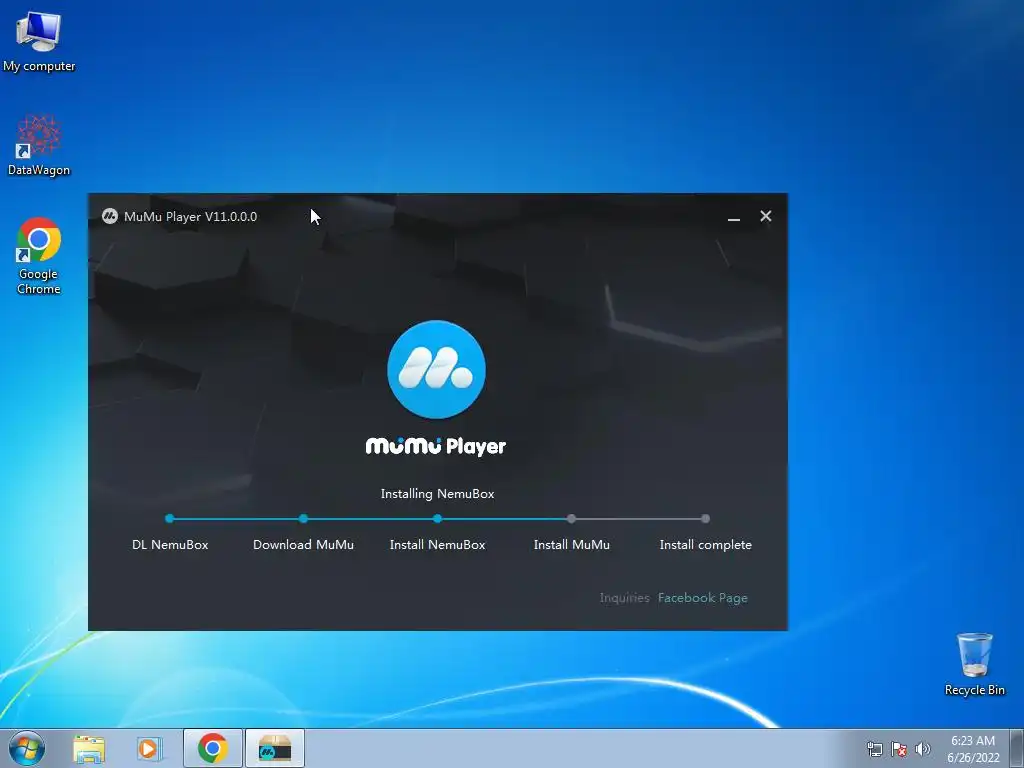This screenshot has height=768, width=1024.
Task: Click the MuMu Player wordmark text
Action: tap(436, 446)
